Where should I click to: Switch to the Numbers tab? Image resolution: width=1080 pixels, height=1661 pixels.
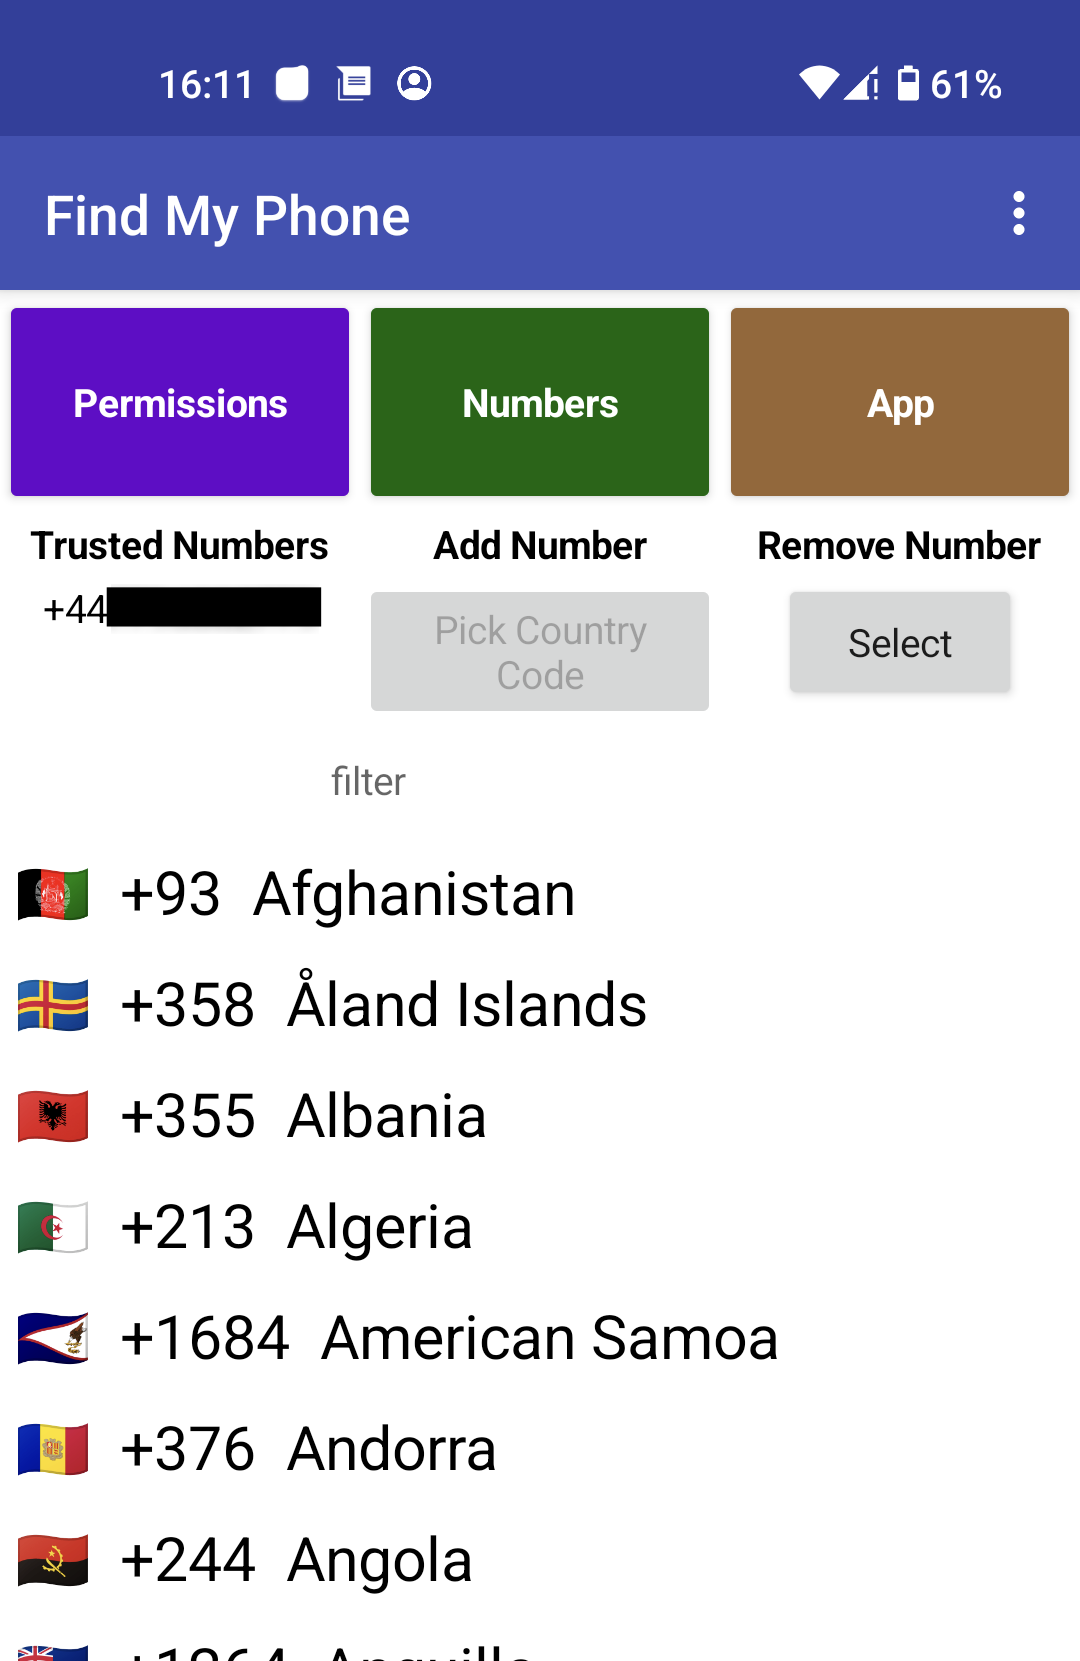540,402
